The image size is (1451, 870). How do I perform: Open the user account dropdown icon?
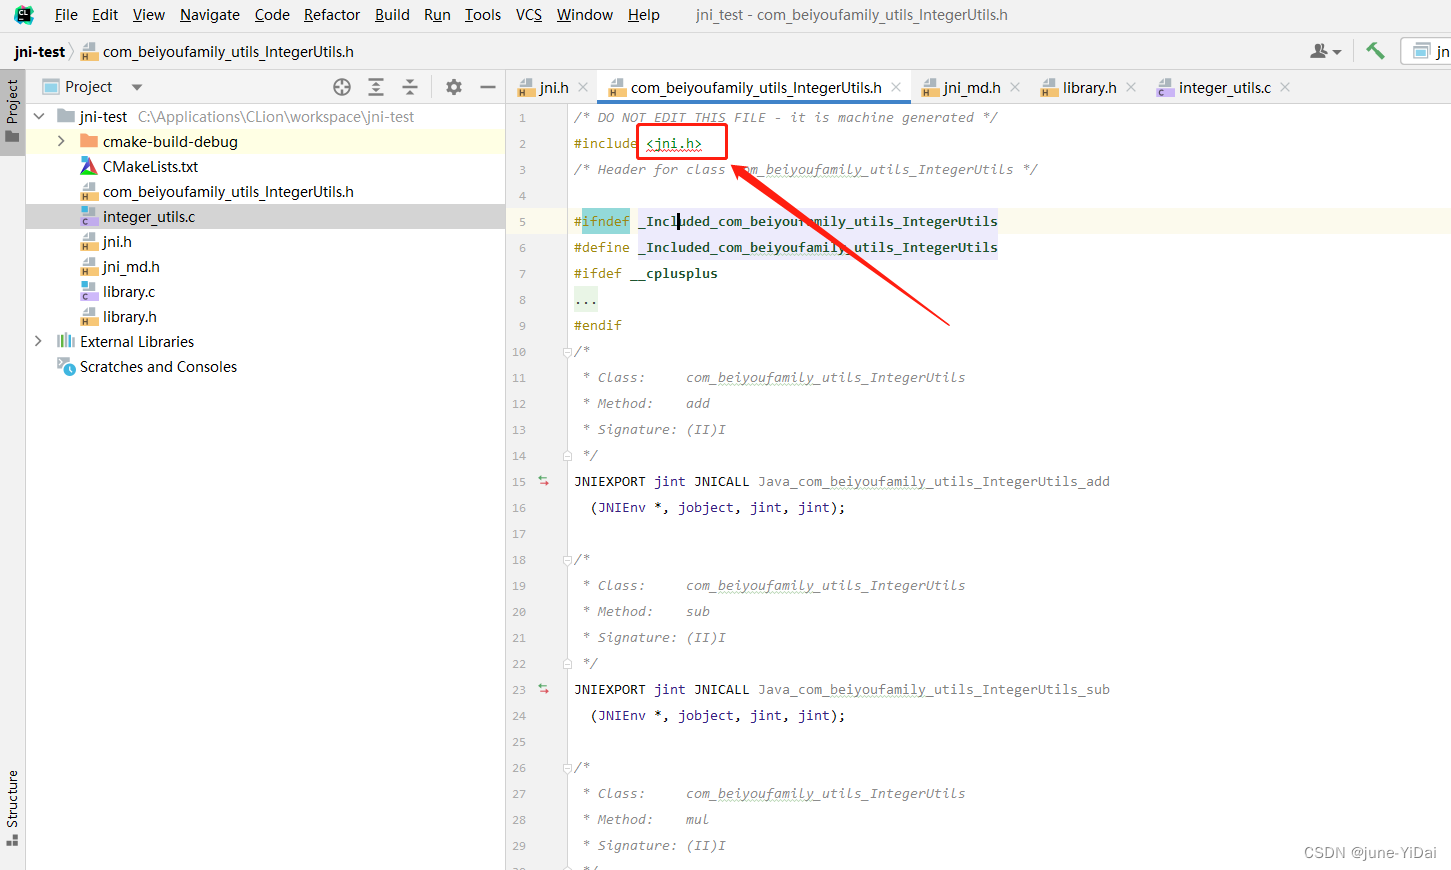[x=1325, y=51]
